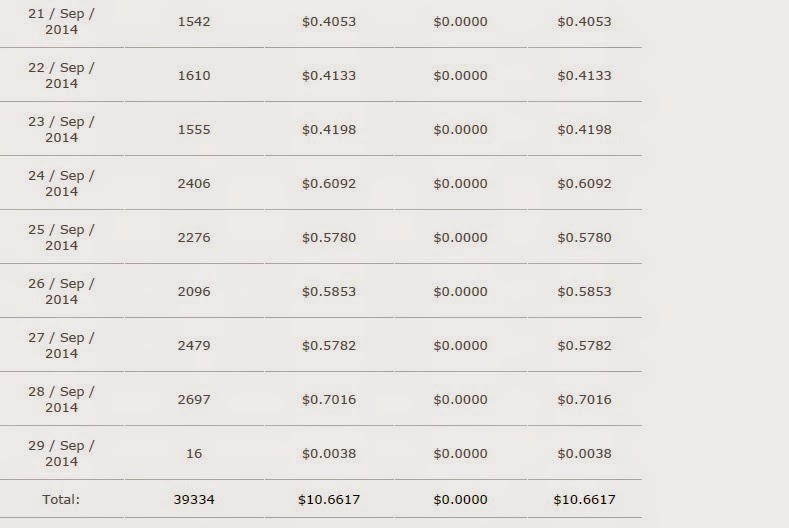The width and height of the screenshot is (789, 528).
Task: Click the total count 39334
Action: click(x=194, y=499)
